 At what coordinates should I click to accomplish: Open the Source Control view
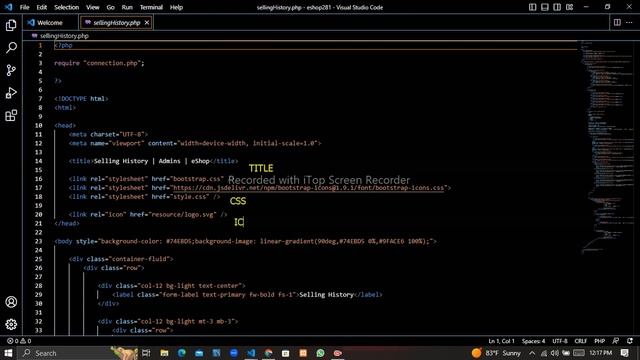[x=11, y=70]
